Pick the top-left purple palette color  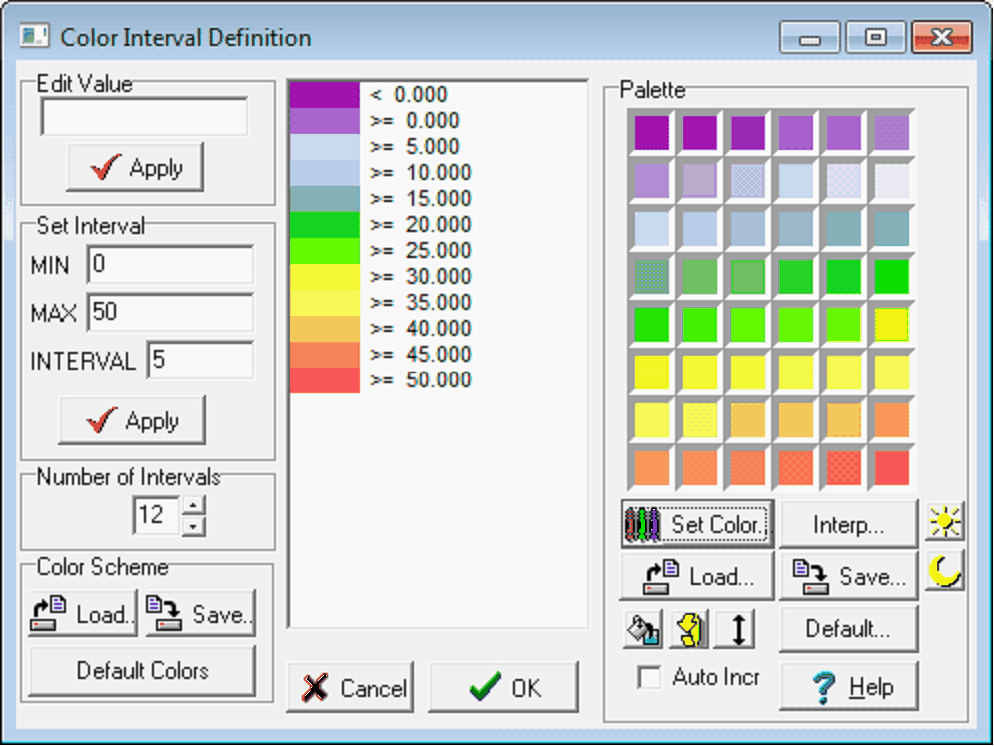click(652, 132)
